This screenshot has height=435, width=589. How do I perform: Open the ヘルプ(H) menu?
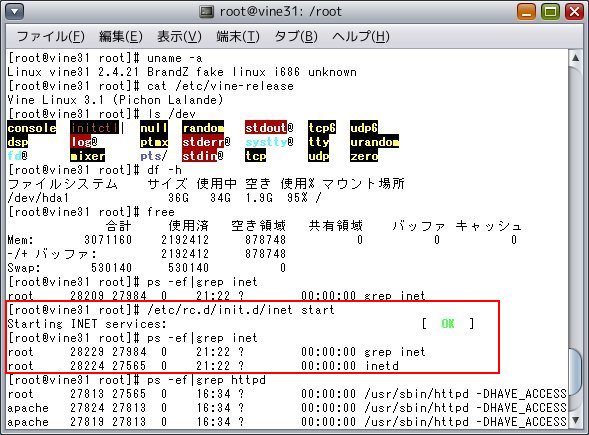[x=361, y=36]
